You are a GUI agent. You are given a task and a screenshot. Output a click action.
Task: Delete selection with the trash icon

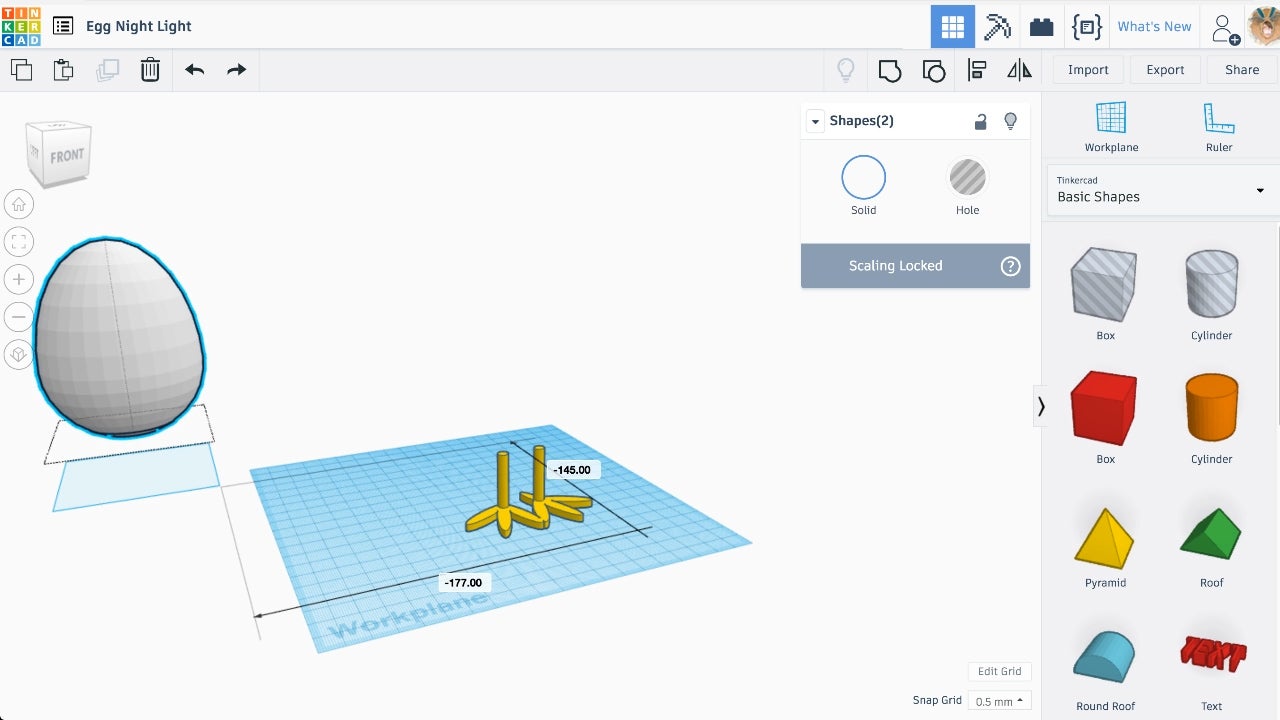[x=150, y=70]
